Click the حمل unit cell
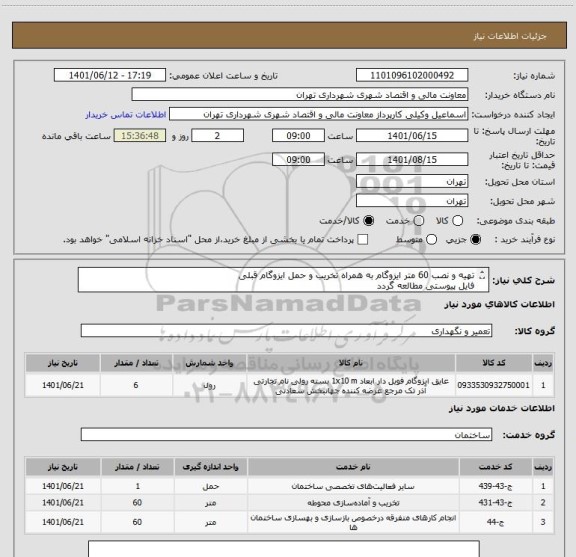Screen dimensions: 576x557 [x=211, y=486]
